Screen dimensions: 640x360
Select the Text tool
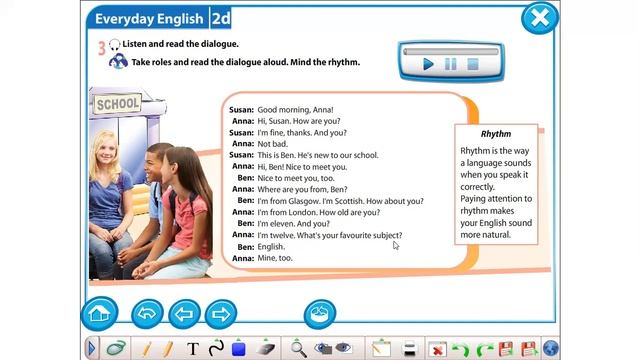tap(193, 349)
